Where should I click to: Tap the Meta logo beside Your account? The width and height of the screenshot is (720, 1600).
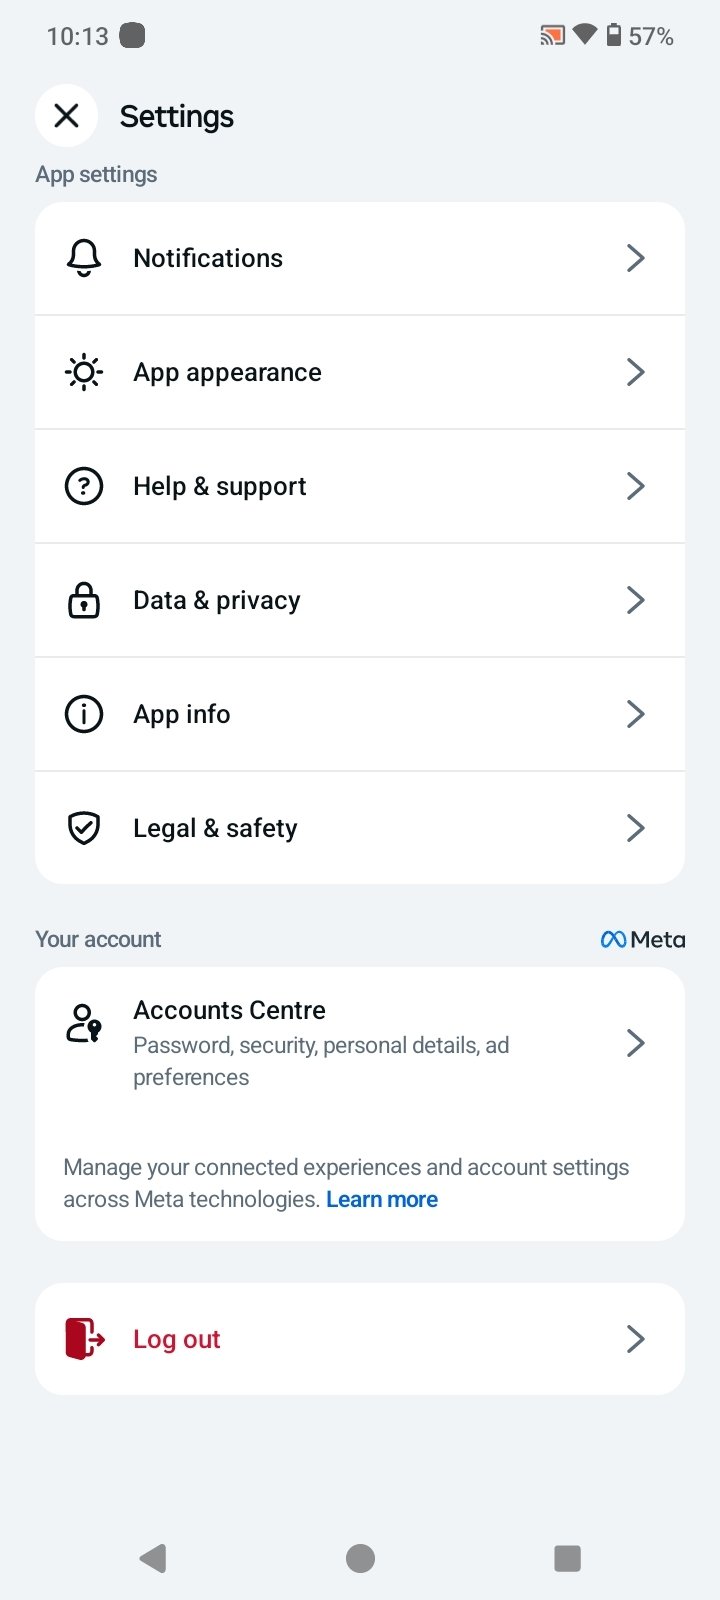[x=643, y=939]
